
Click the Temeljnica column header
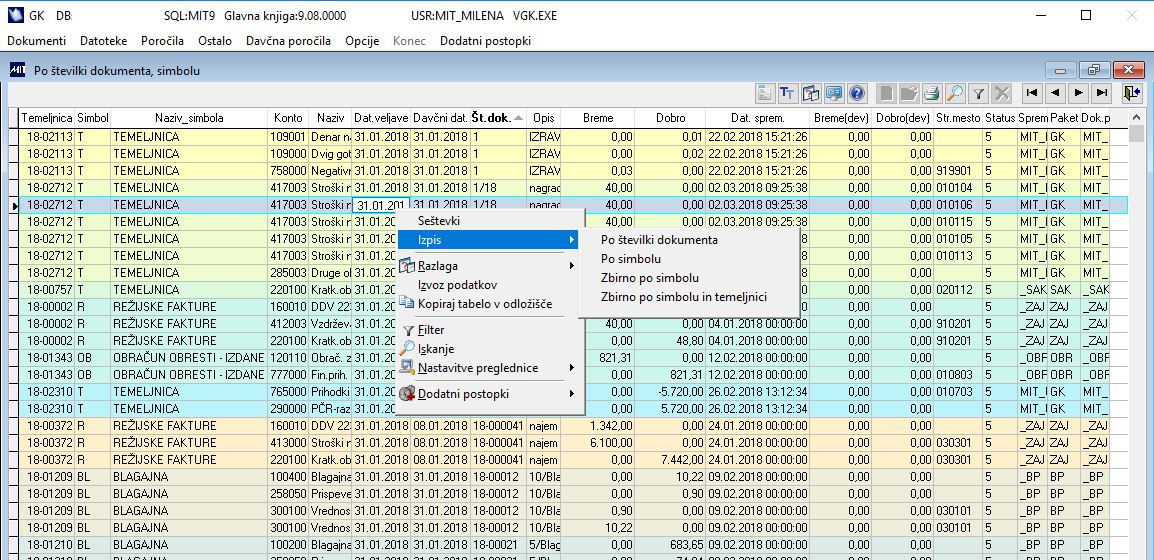pos(47,118)
